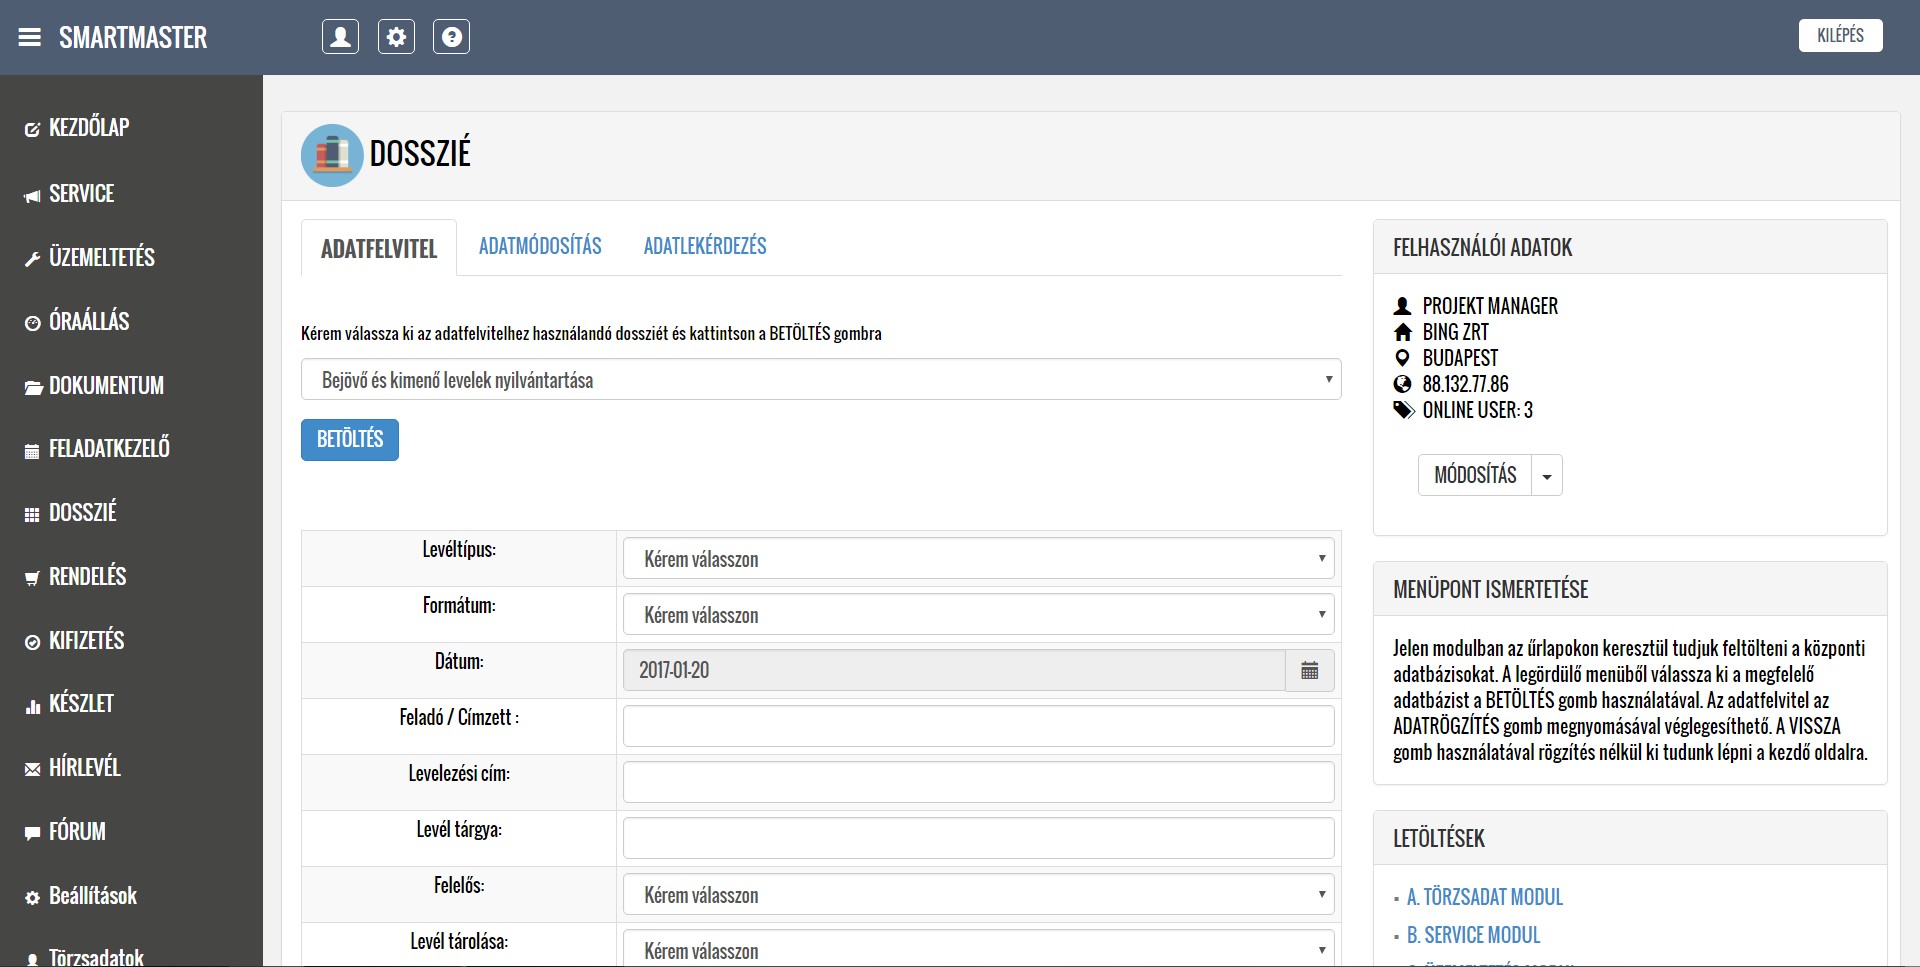This screenshot has width=1920, height=967.
Task: Open the KÉSZLET sidebar item
Action: 80,704
